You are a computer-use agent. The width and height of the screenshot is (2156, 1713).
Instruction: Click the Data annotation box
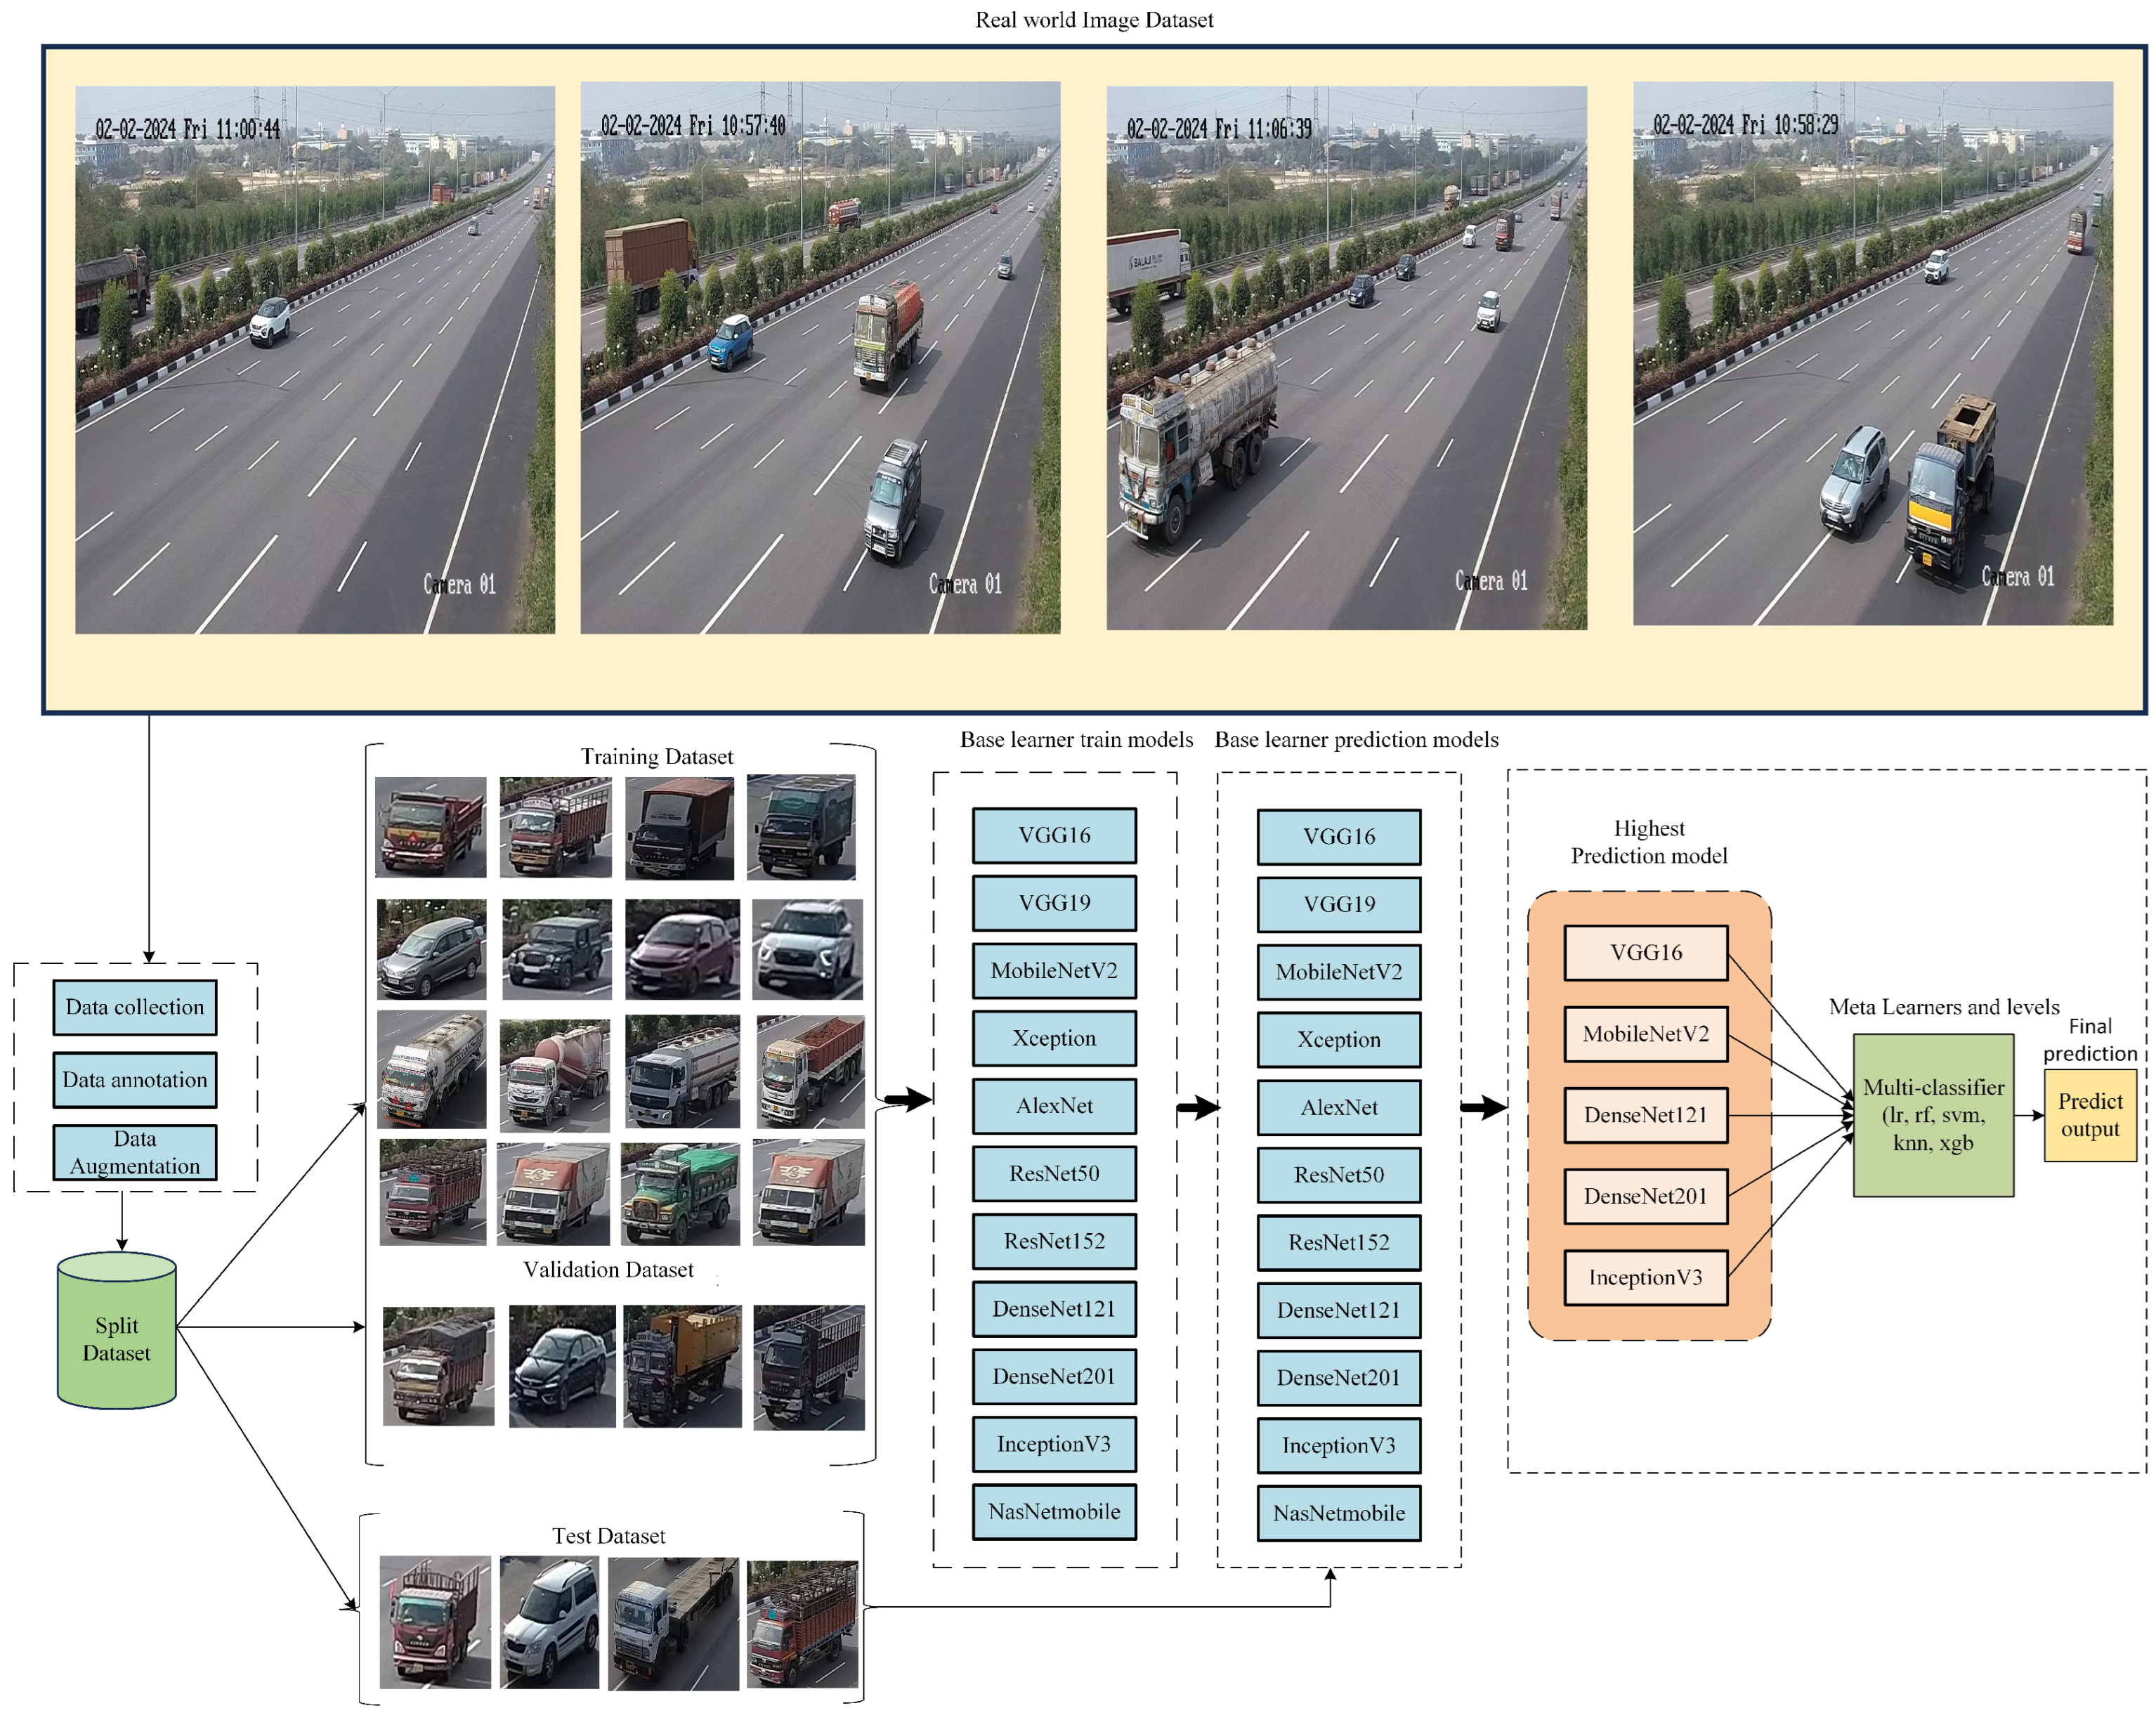click(135, 1080)
